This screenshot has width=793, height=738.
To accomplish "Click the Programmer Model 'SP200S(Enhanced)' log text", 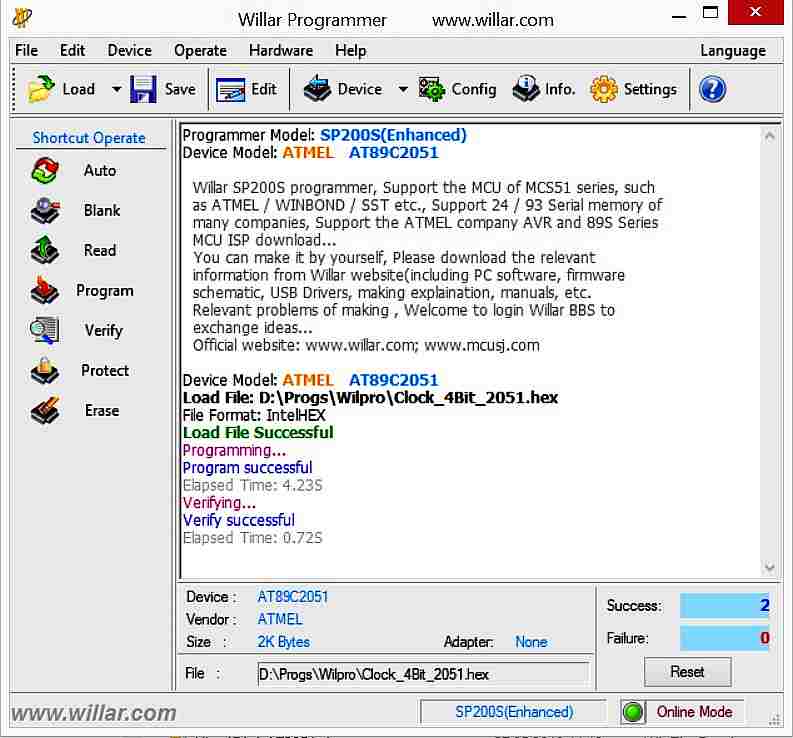I will [393, 135].
